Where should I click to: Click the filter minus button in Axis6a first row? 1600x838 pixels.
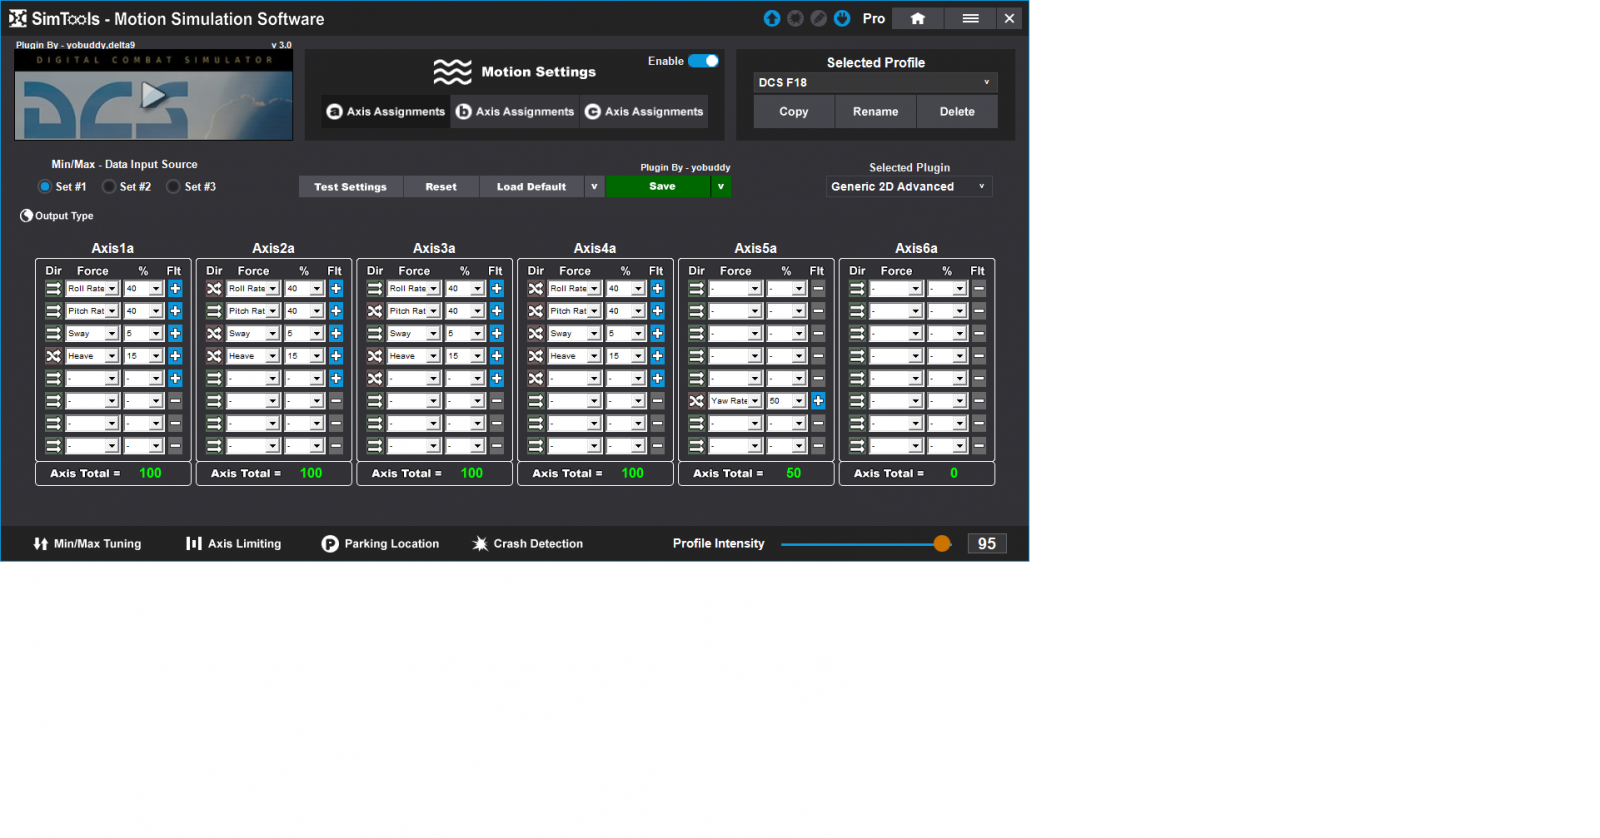click(x=979, y=288)
